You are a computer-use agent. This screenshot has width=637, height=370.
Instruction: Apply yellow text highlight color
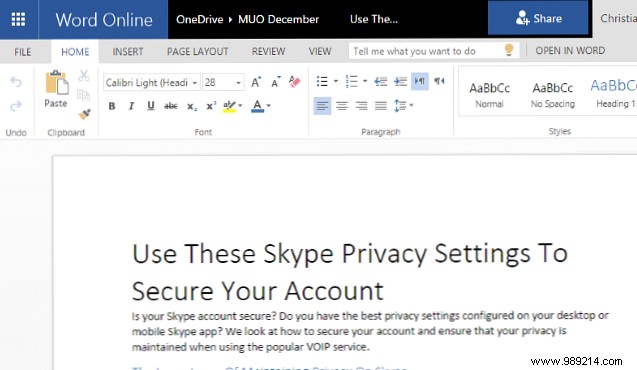(229, 106)
